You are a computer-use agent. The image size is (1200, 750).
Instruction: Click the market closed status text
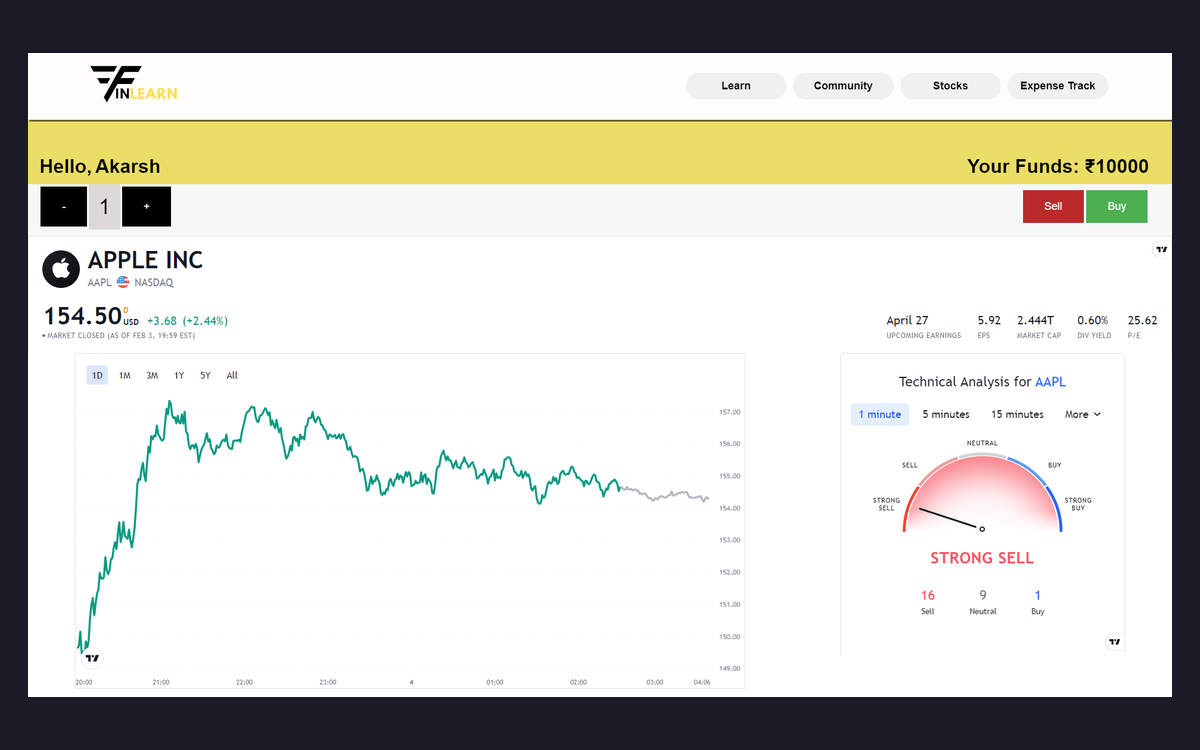click(x=119, y=336)
